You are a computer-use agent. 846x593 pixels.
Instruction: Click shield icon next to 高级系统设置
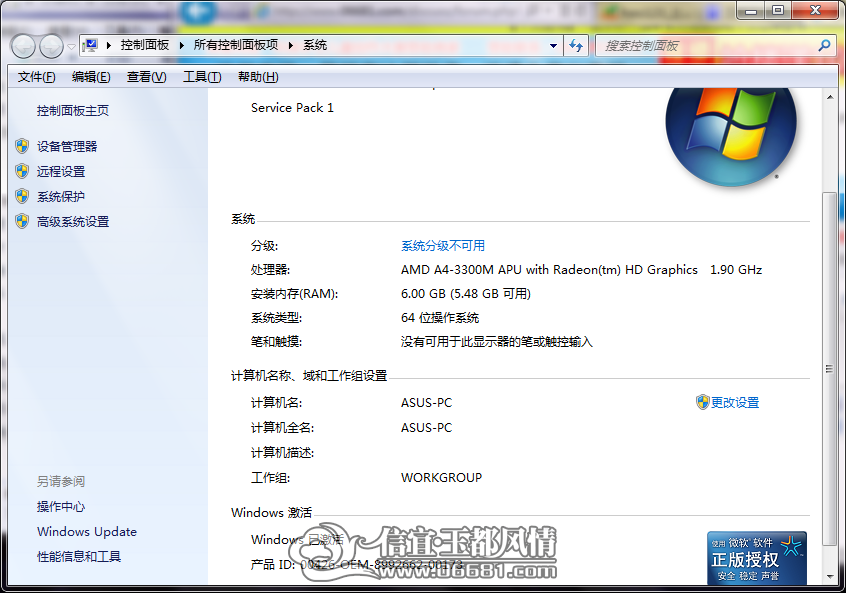[x=22, y=221]
